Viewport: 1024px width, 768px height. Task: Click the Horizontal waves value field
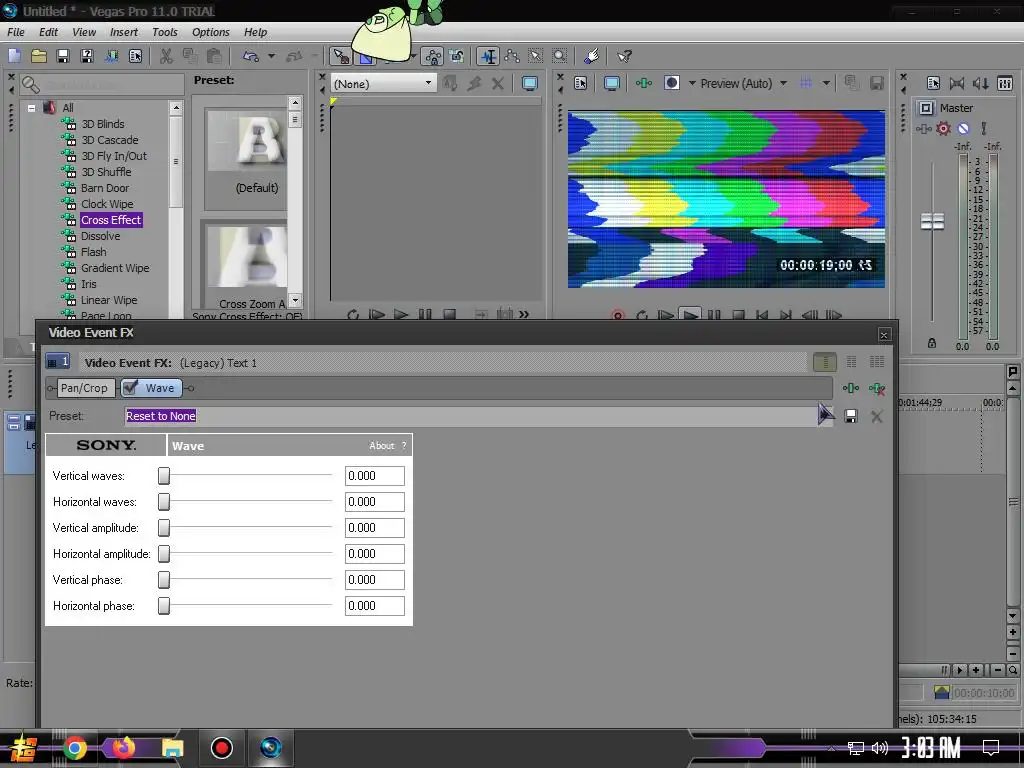point(374,502)
